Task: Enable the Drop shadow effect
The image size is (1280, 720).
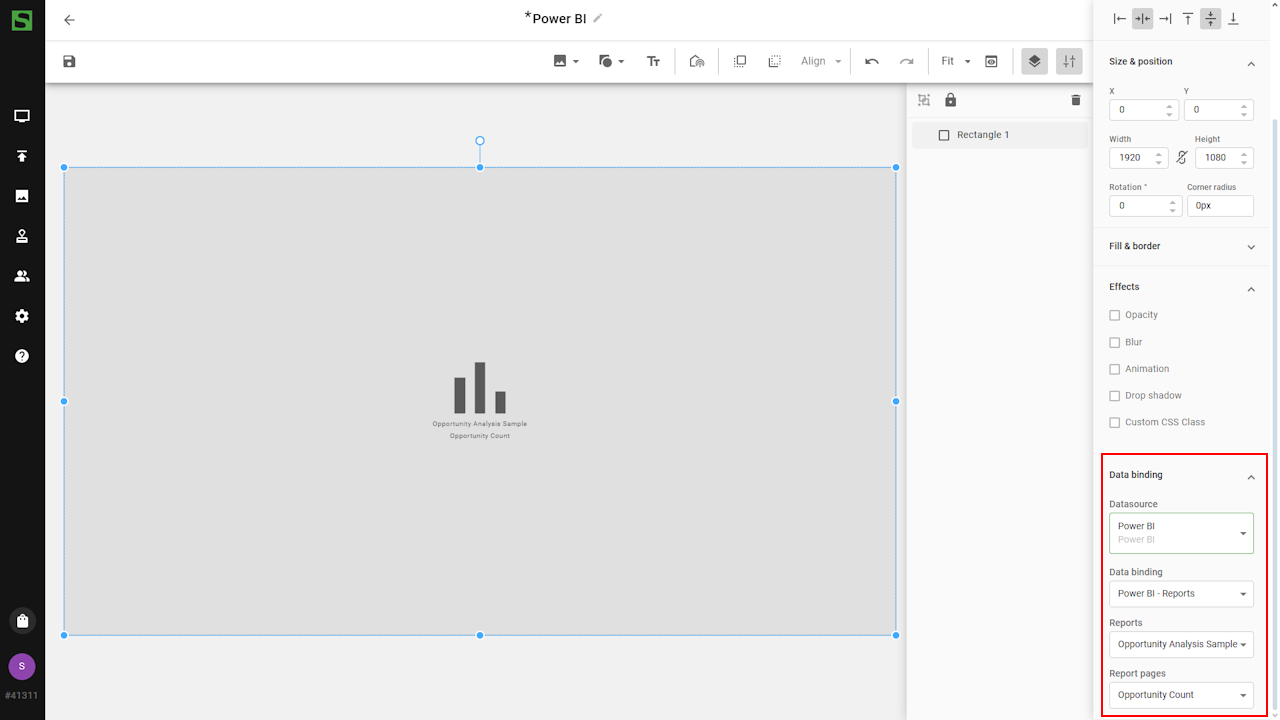Action: pos(1115,396)
